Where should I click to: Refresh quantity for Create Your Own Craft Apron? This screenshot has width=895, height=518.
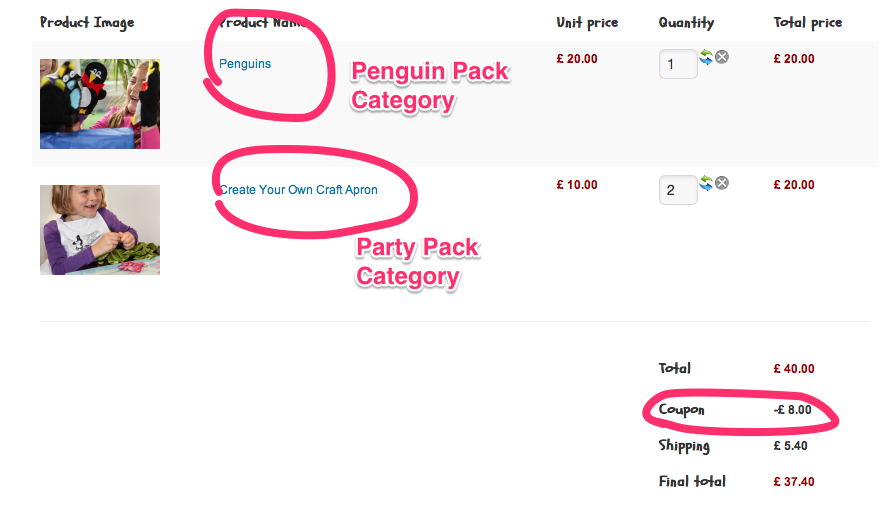point(706,183)
